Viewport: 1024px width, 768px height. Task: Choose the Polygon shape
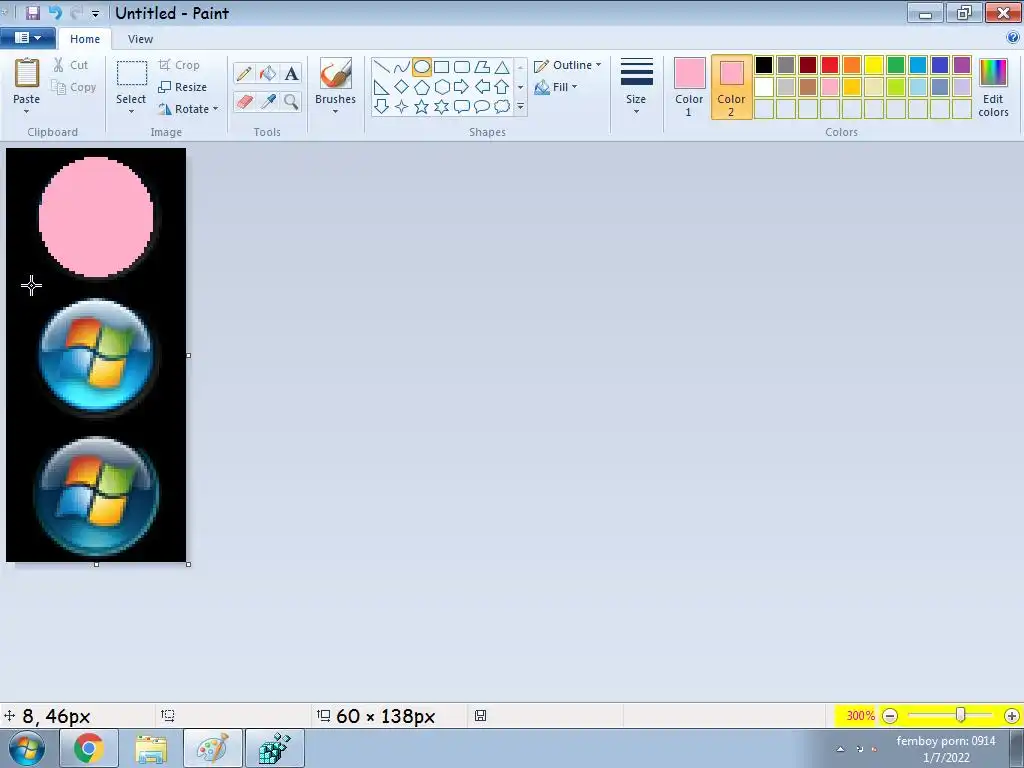coord(482,67)
